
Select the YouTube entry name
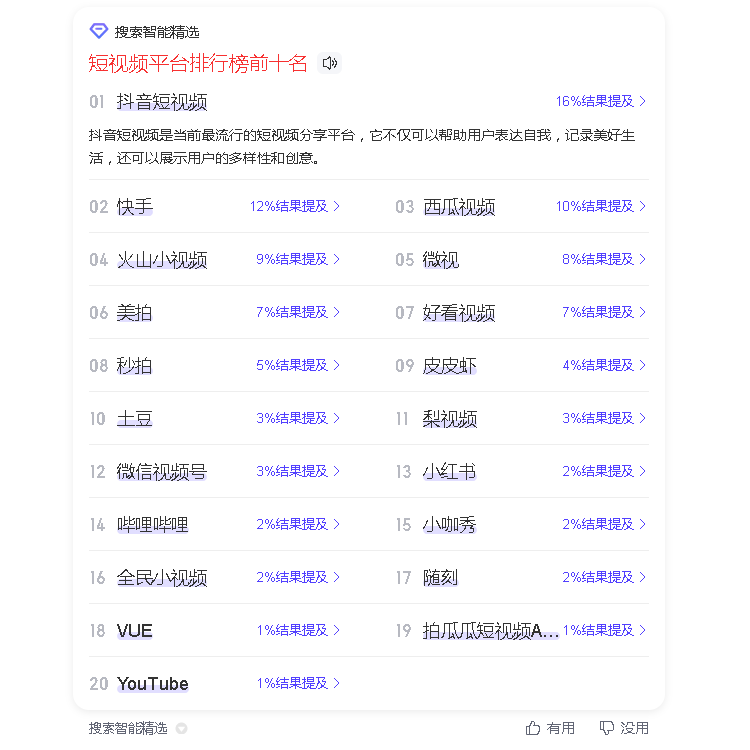pyautogui.click(x=153, y=684)
